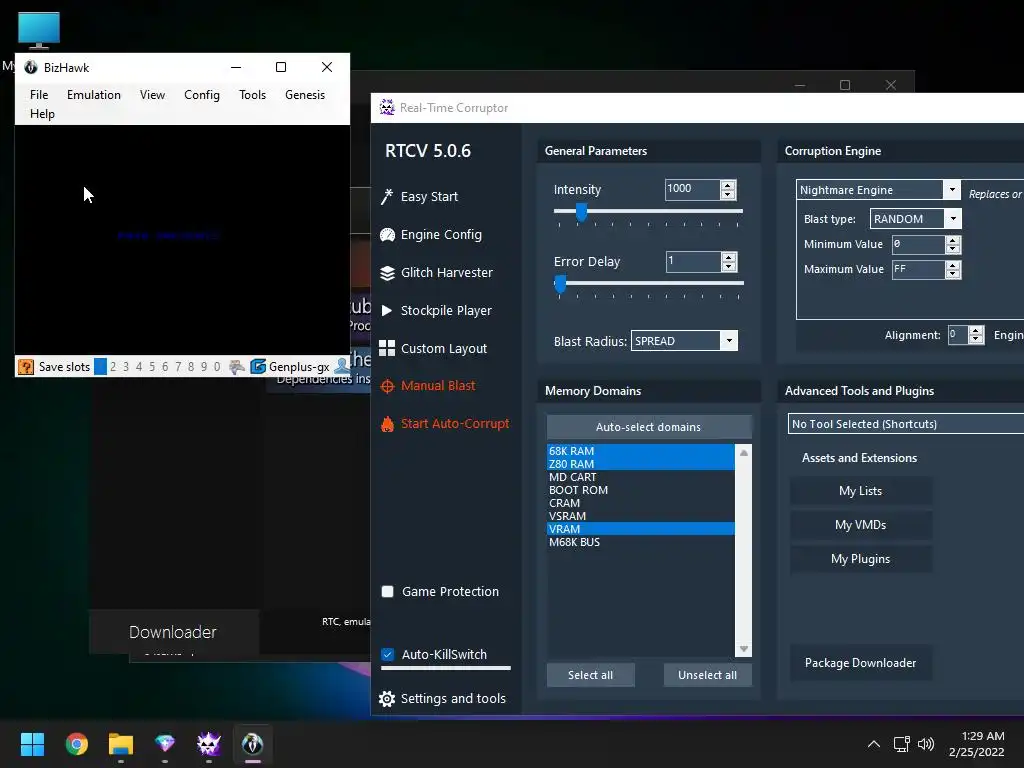Select the BOOT ROM memory domain
The image size is (1024, 768).
point(641,490)
